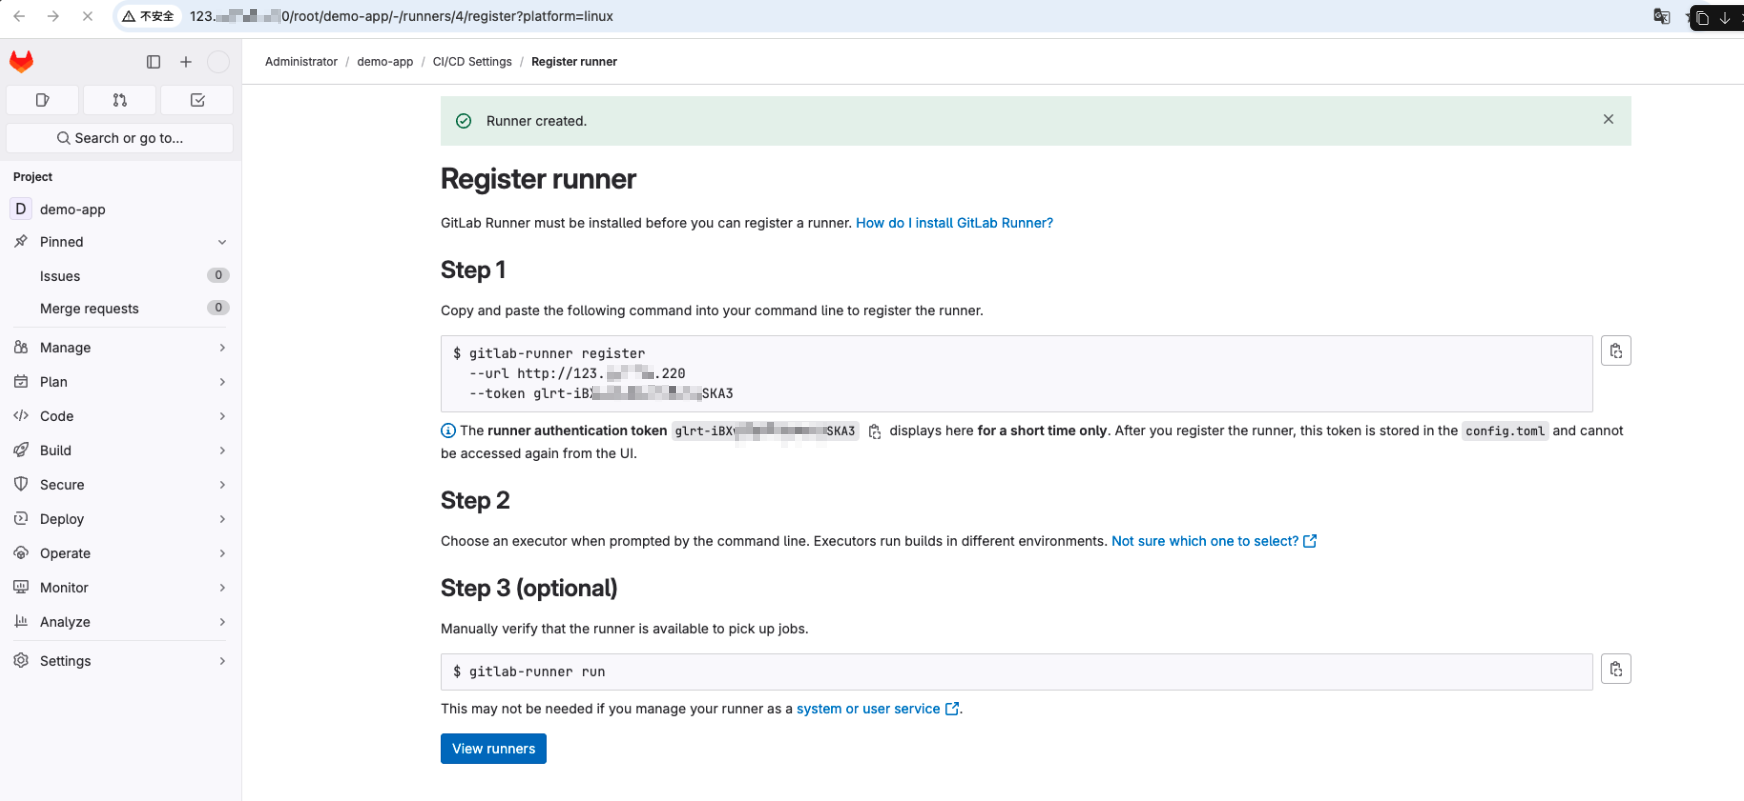Copy the gitlab-runner run command
The height and width of the screenshot is (801, 1744).
[1616, 669]
